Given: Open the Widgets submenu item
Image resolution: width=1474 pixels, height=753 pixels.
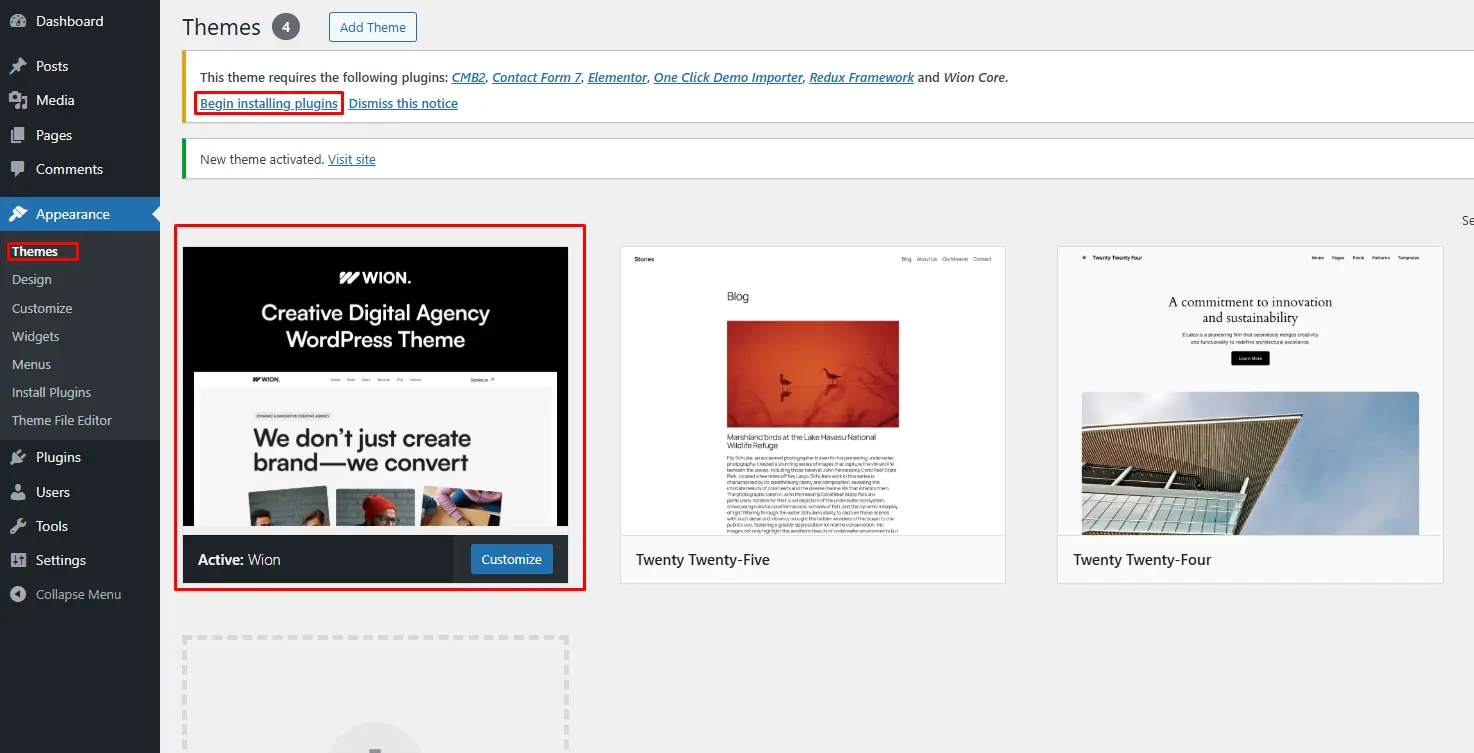Looking at the screenshot, I should point(36,336).
